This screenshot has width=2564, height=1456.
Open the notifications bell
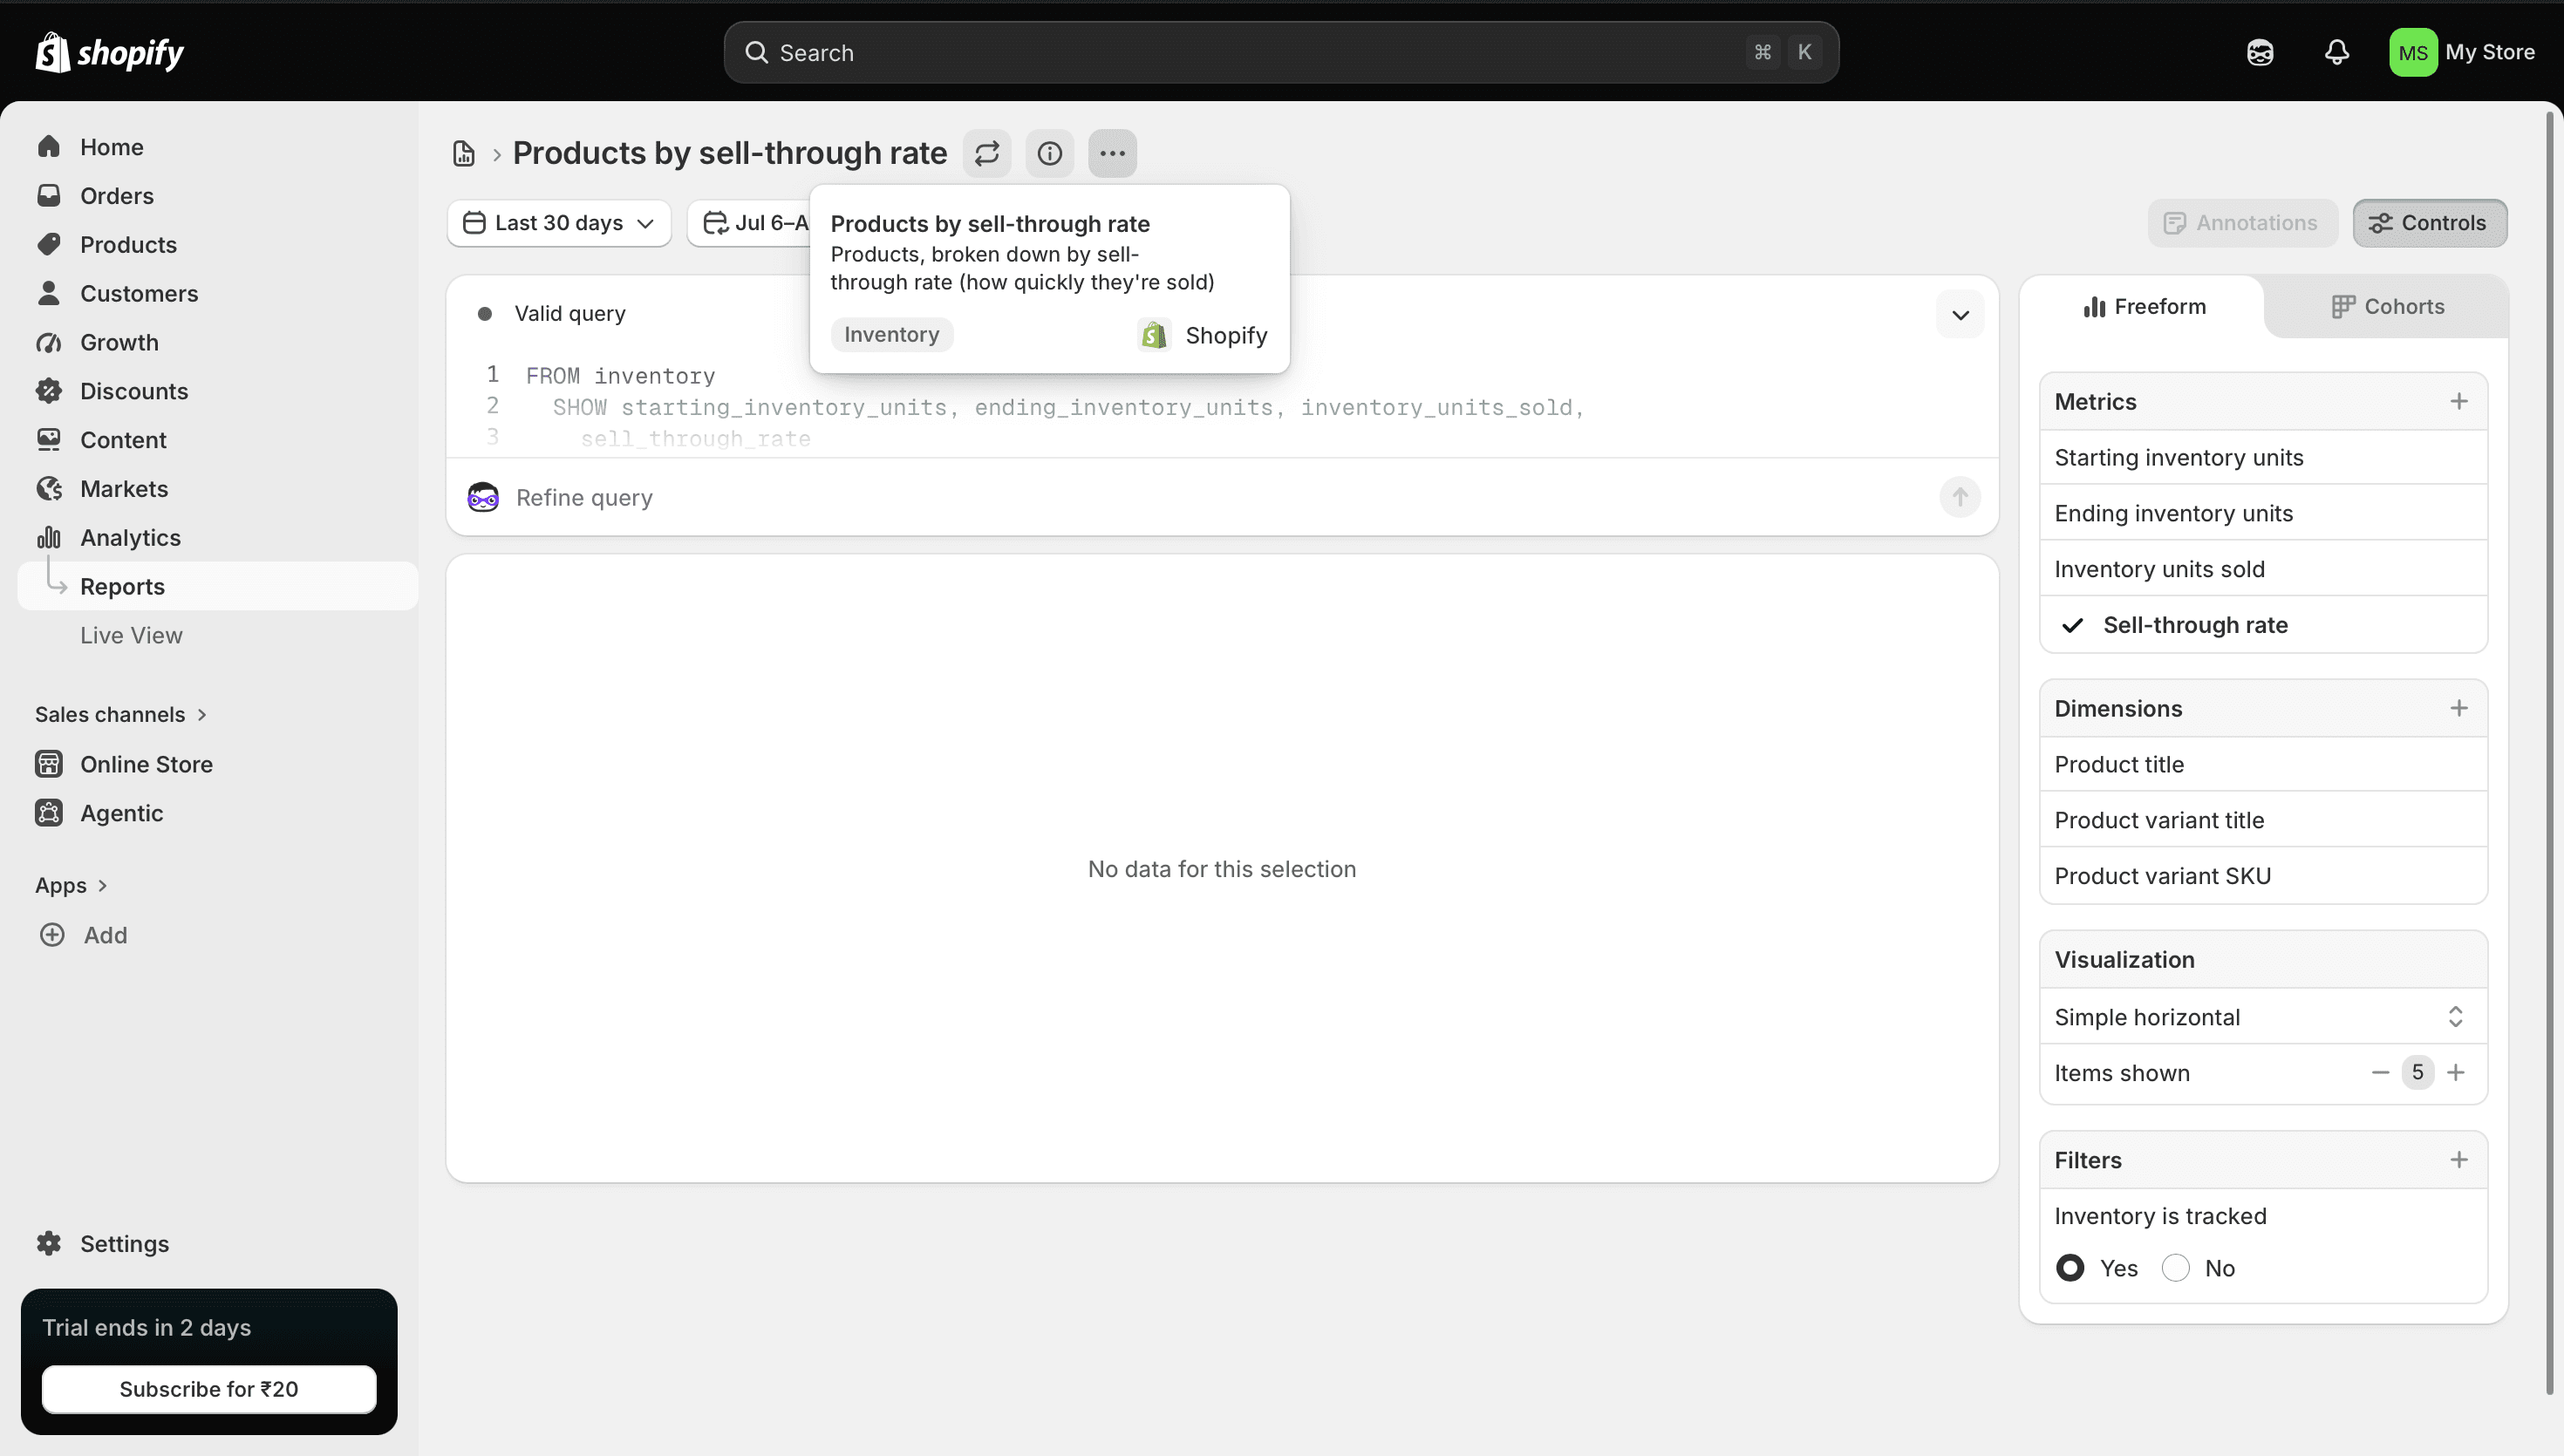pyautogui.click(x=2337, y=52)
